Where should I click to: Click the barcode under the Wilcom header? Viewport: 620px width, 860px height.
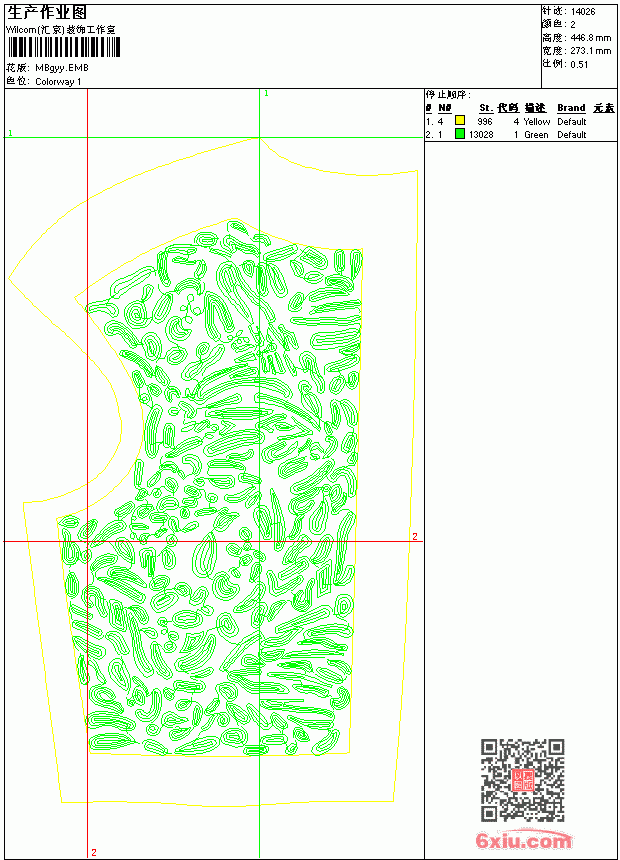point(63,47)
